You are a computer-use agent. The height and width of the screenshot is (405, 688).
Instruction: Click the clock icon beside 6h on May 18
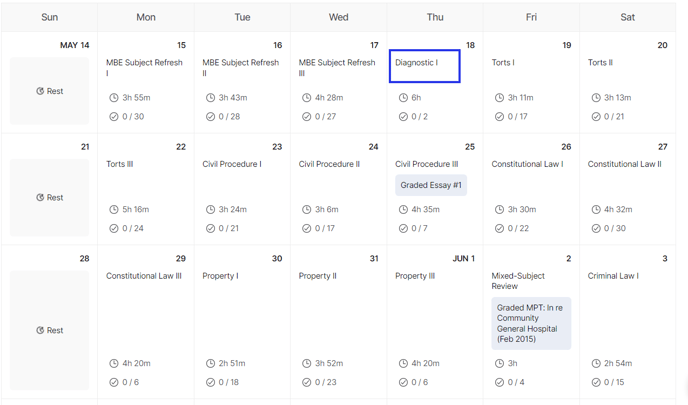click(403, 97)
